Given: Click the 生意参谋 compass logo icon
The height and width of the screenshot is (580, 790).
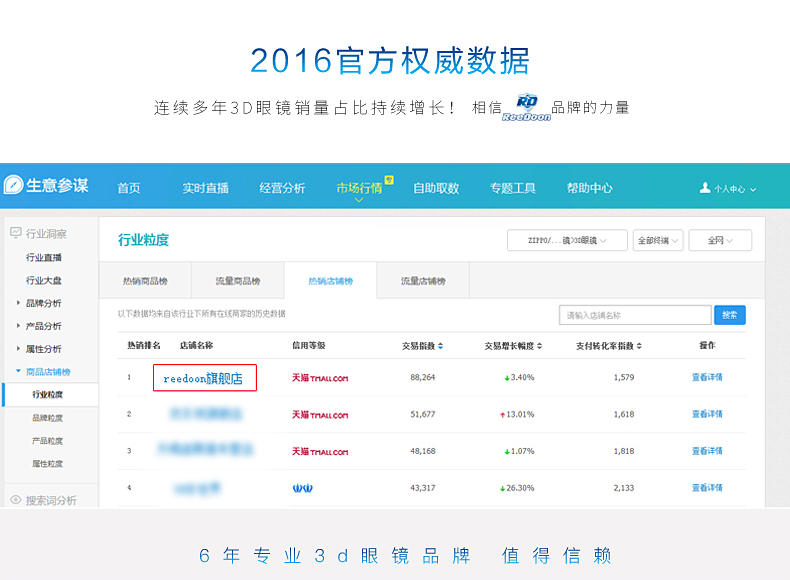Looking at the screenshot, I should 14,185.
